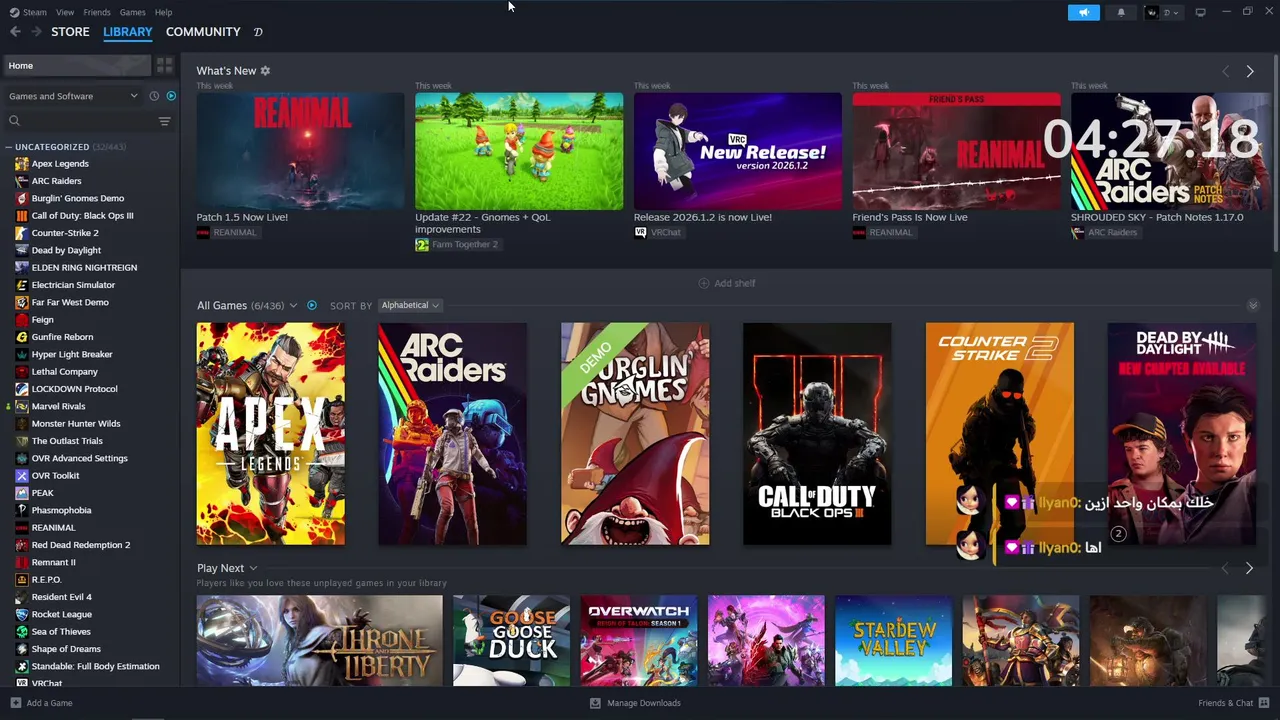Advance Play Next shelf right arrow
The image size is (1280, 720).
coord(1249,568)
